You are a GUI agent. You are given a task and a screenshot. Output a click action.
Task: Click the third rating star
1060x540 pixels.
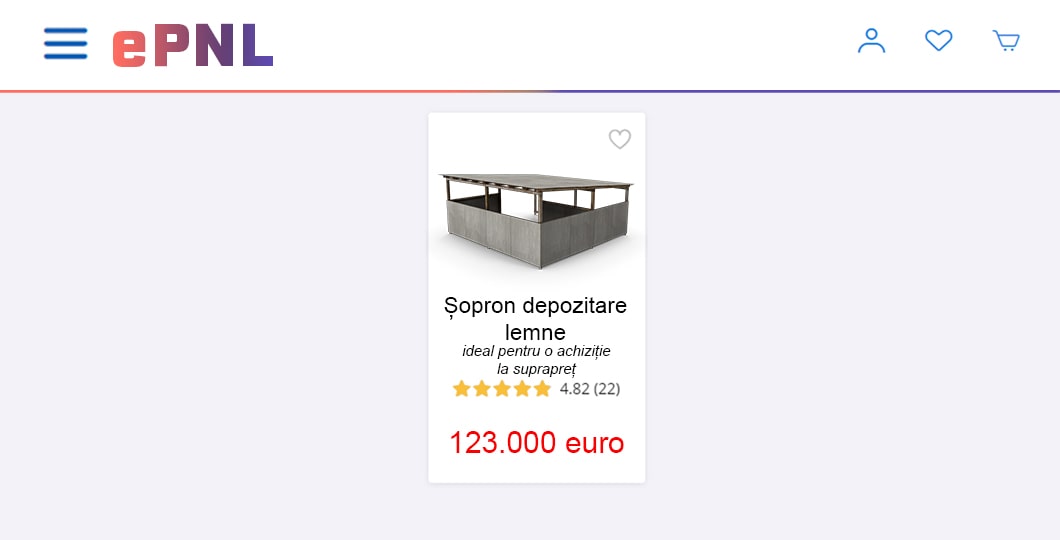(502, 389)
